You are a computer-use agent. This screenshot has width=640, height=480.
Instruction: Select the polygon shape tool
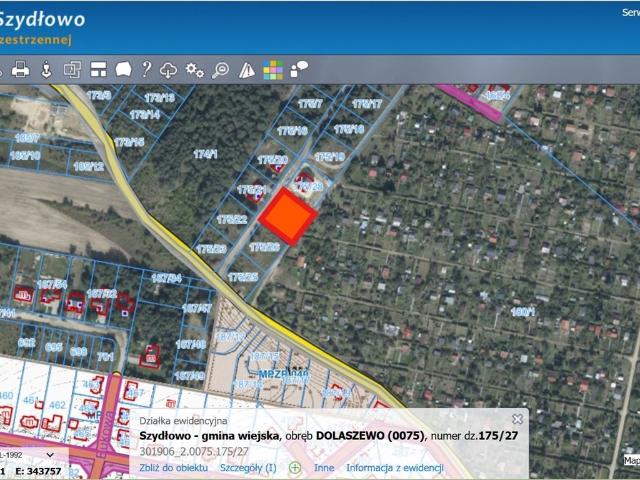coord(123,70)
